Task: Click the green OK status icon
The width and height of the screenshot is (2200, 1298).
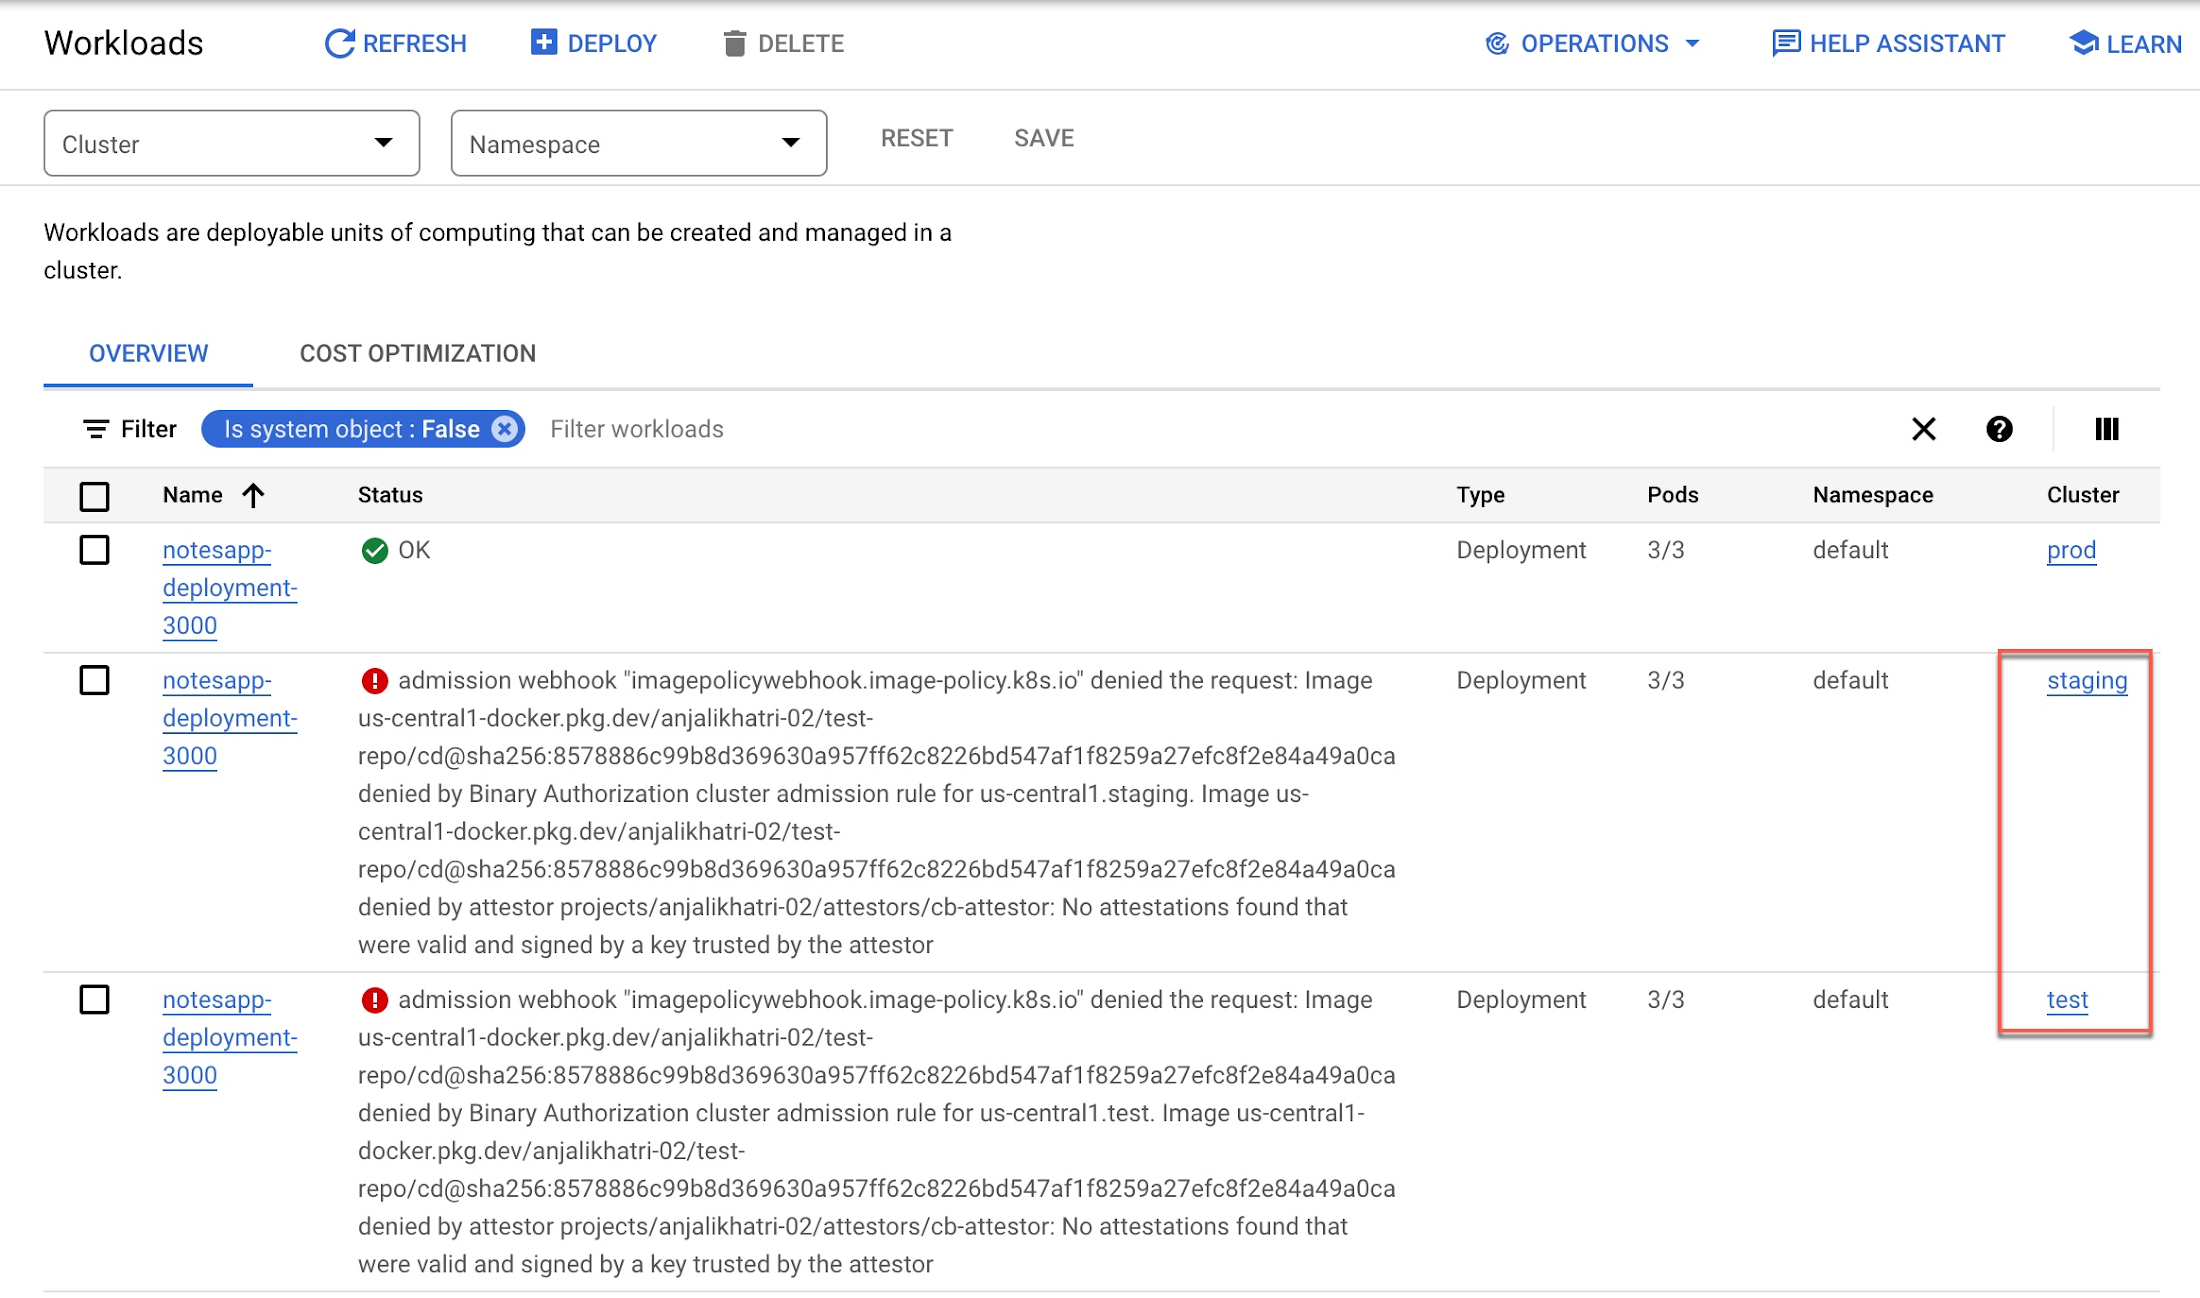Action: 375,551
